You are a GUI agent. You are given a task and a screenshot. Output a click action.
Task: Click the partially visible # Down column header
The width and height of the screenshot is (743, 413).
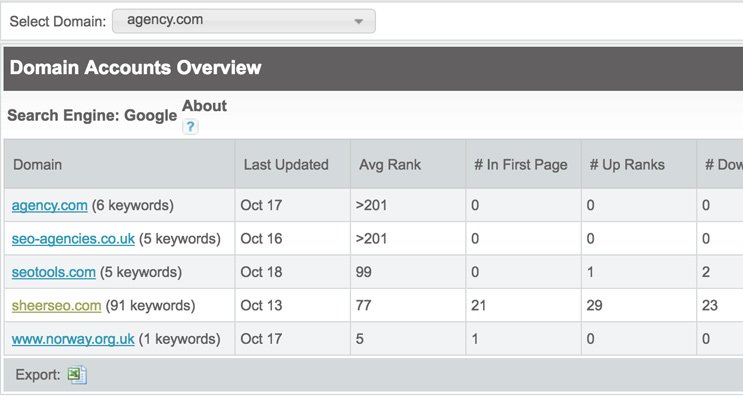pyautogui.click(x=722, y=165)
